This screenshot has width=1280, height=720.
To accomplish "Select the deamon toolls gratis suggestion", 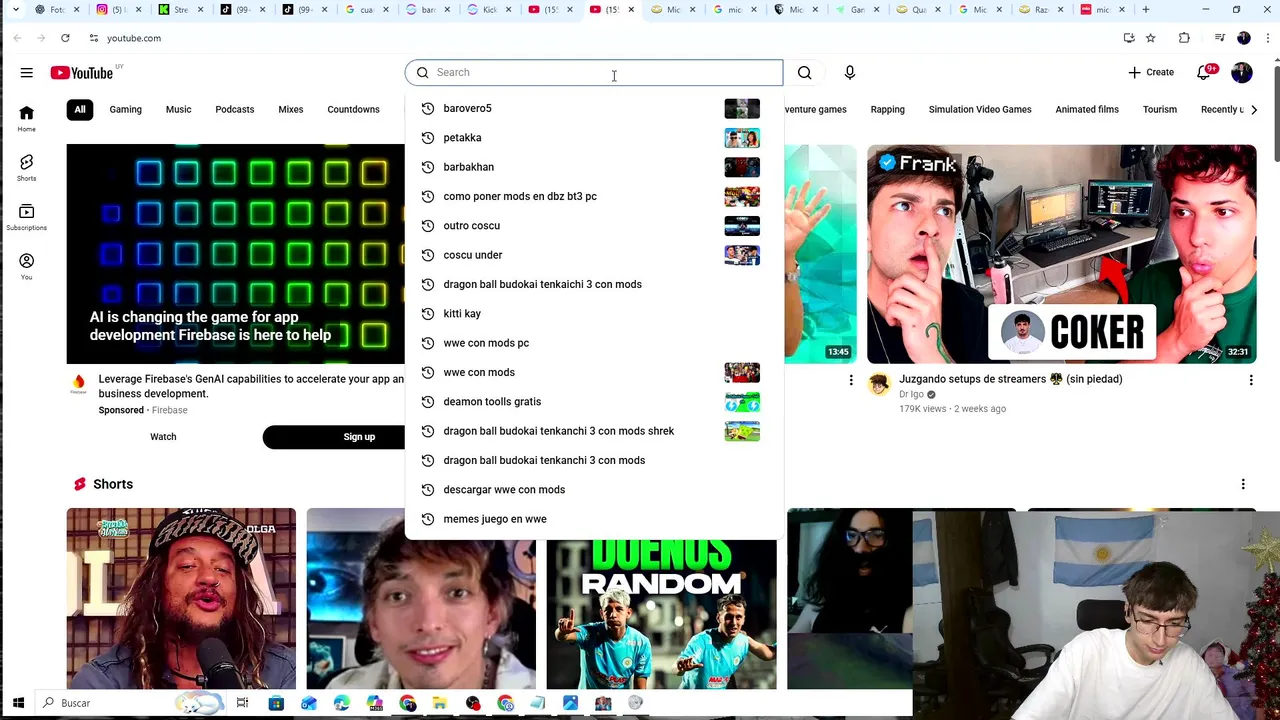I will coord(594,401).
